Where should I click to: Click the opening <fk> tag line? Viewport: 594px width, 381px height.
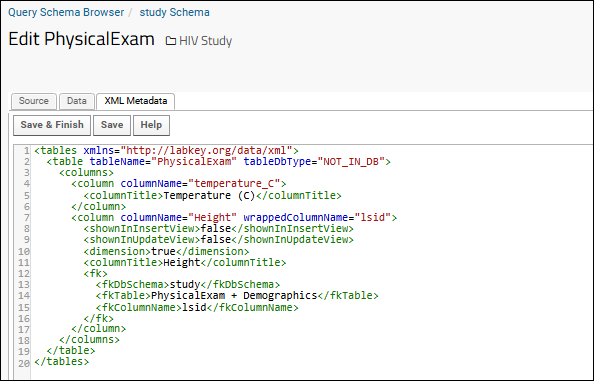pyautogui.click(x=95, y=273)
